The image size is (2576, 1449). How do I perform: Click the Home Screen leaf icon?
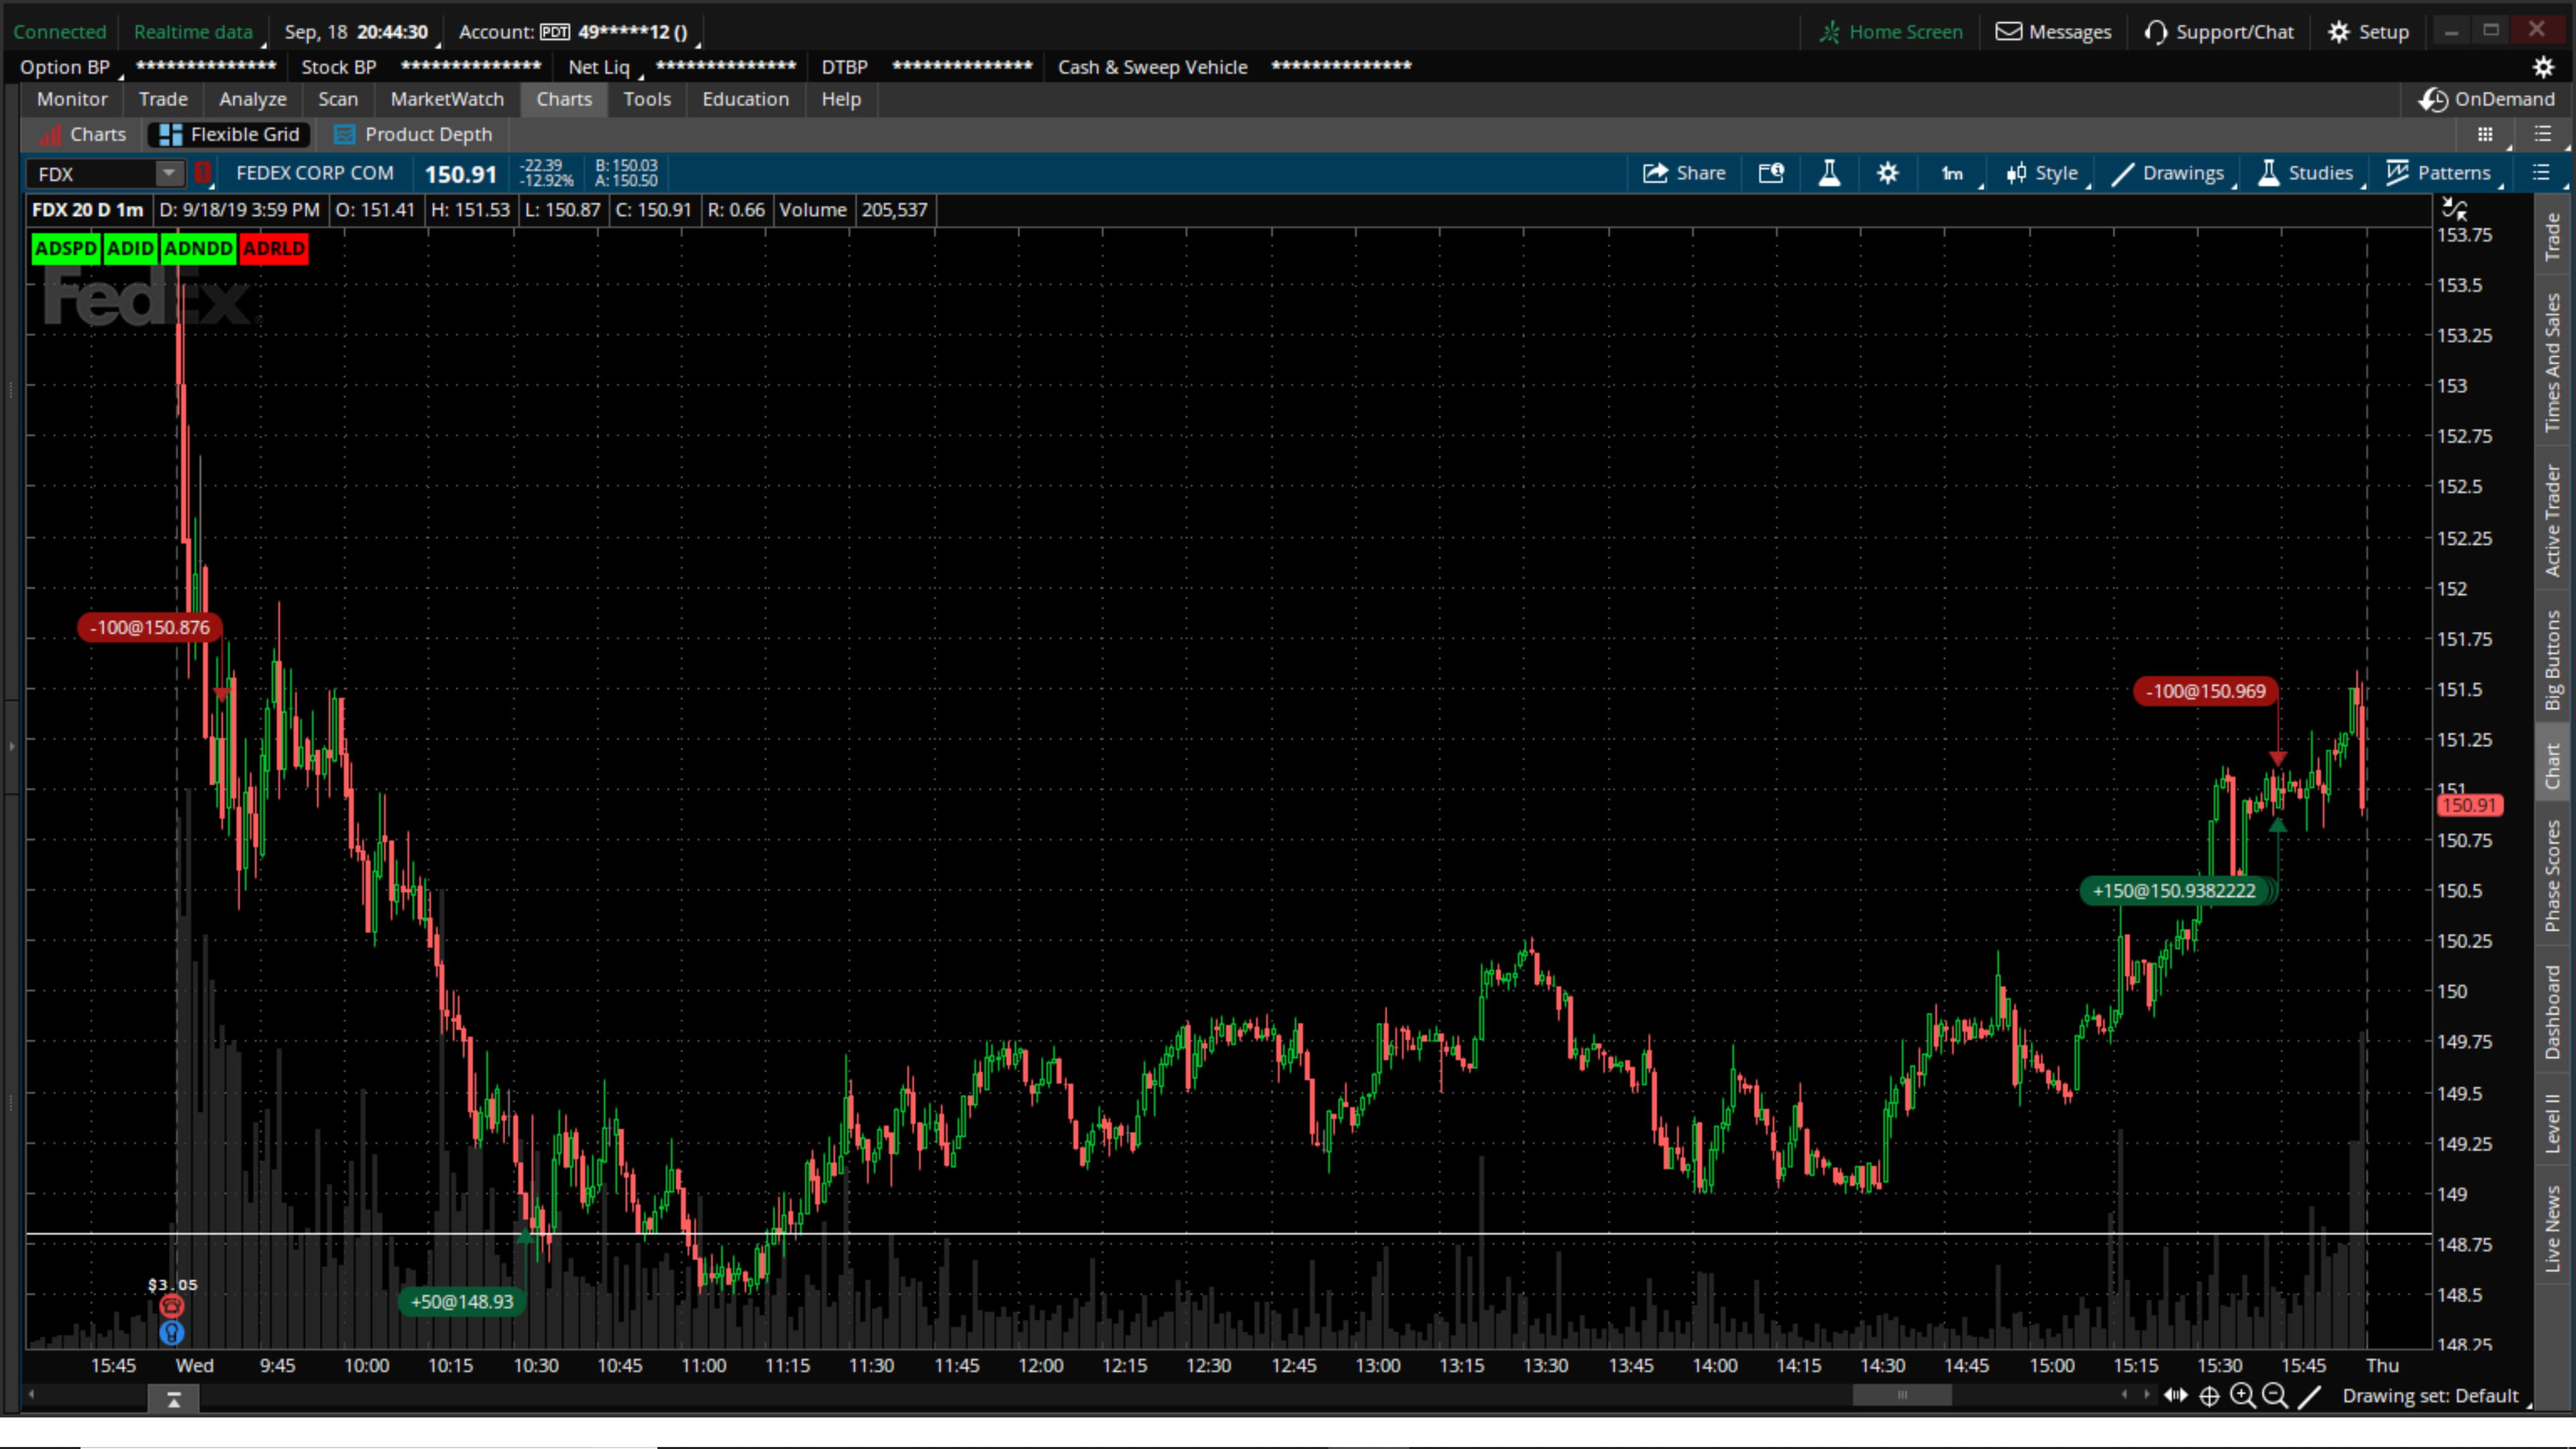coord(1829,32)
